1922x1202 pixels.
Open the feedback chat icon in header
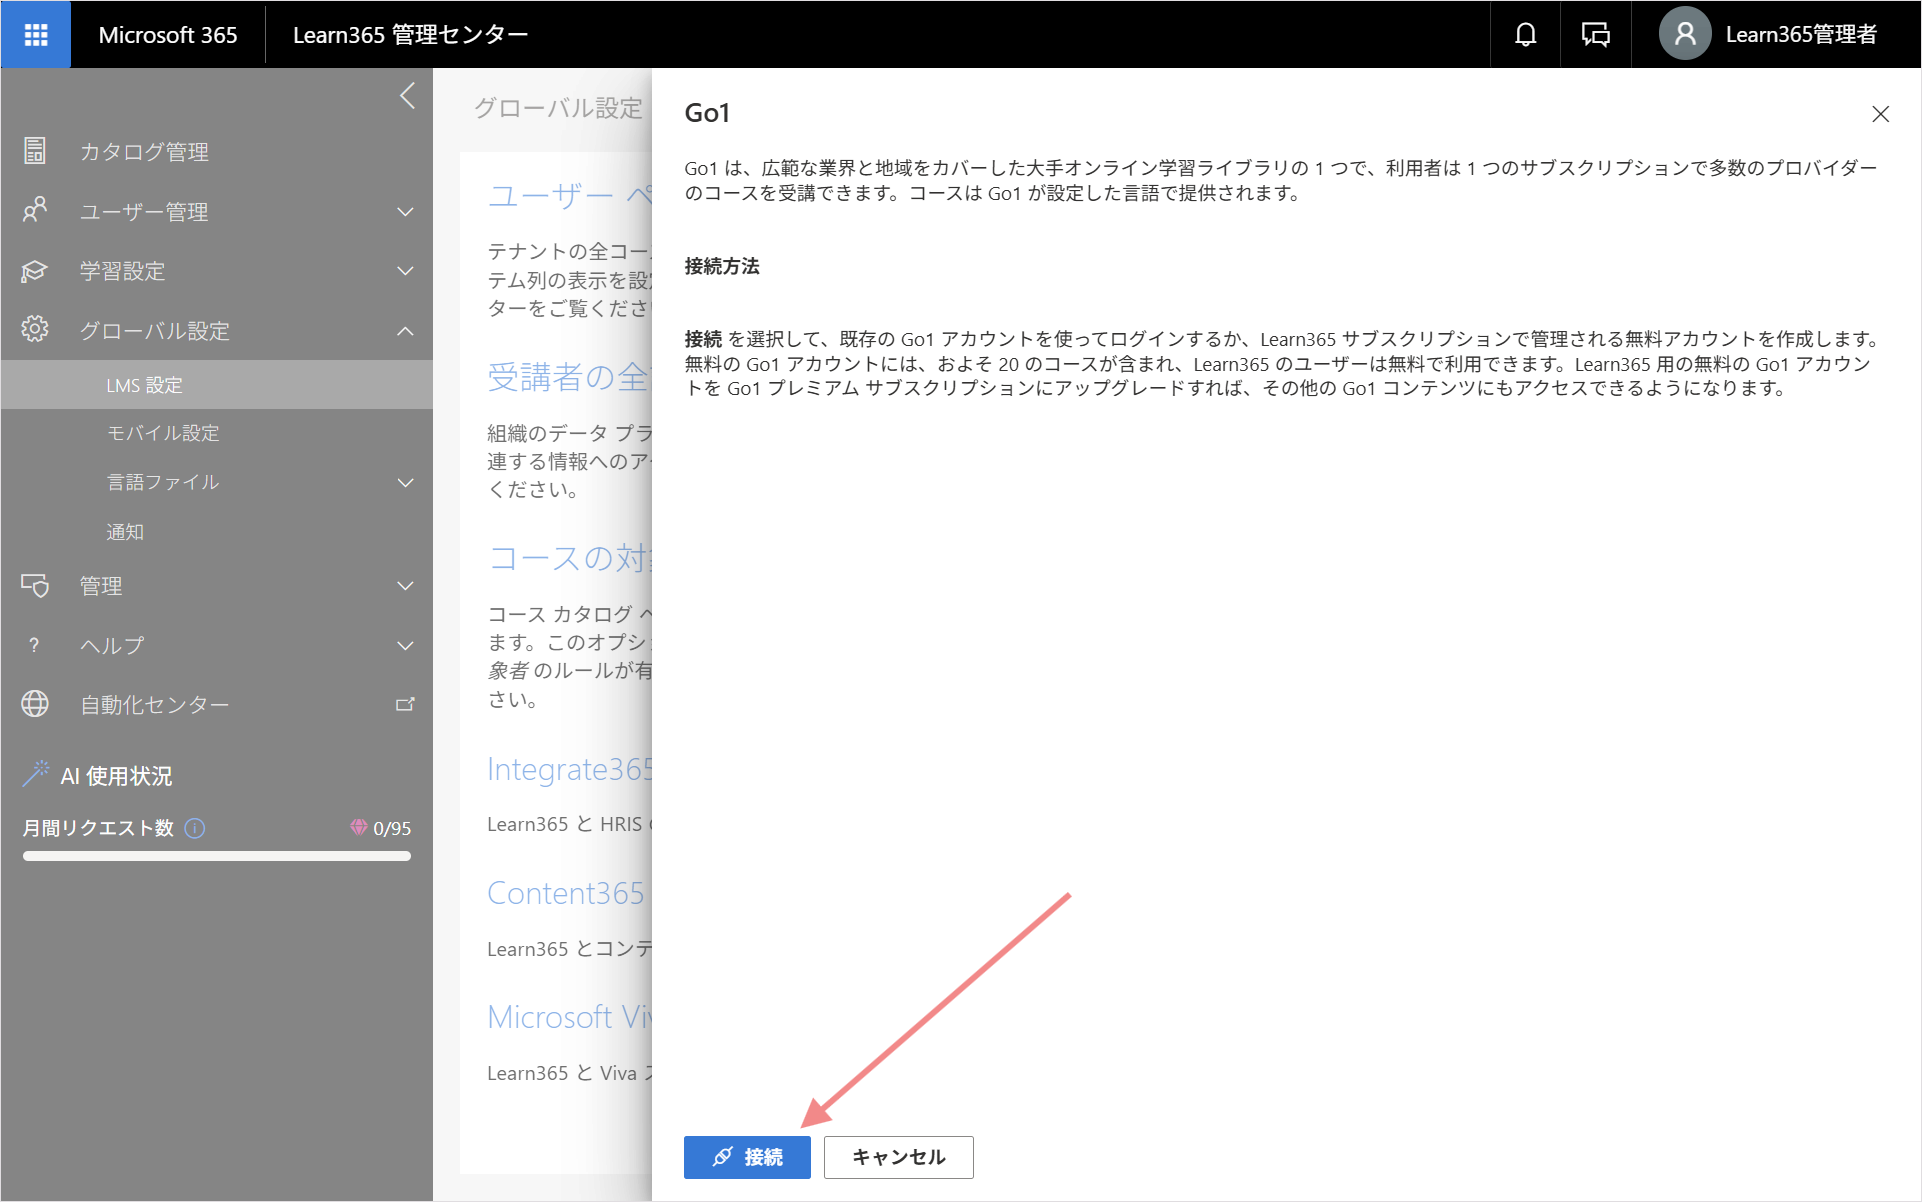pos(1596,35)
